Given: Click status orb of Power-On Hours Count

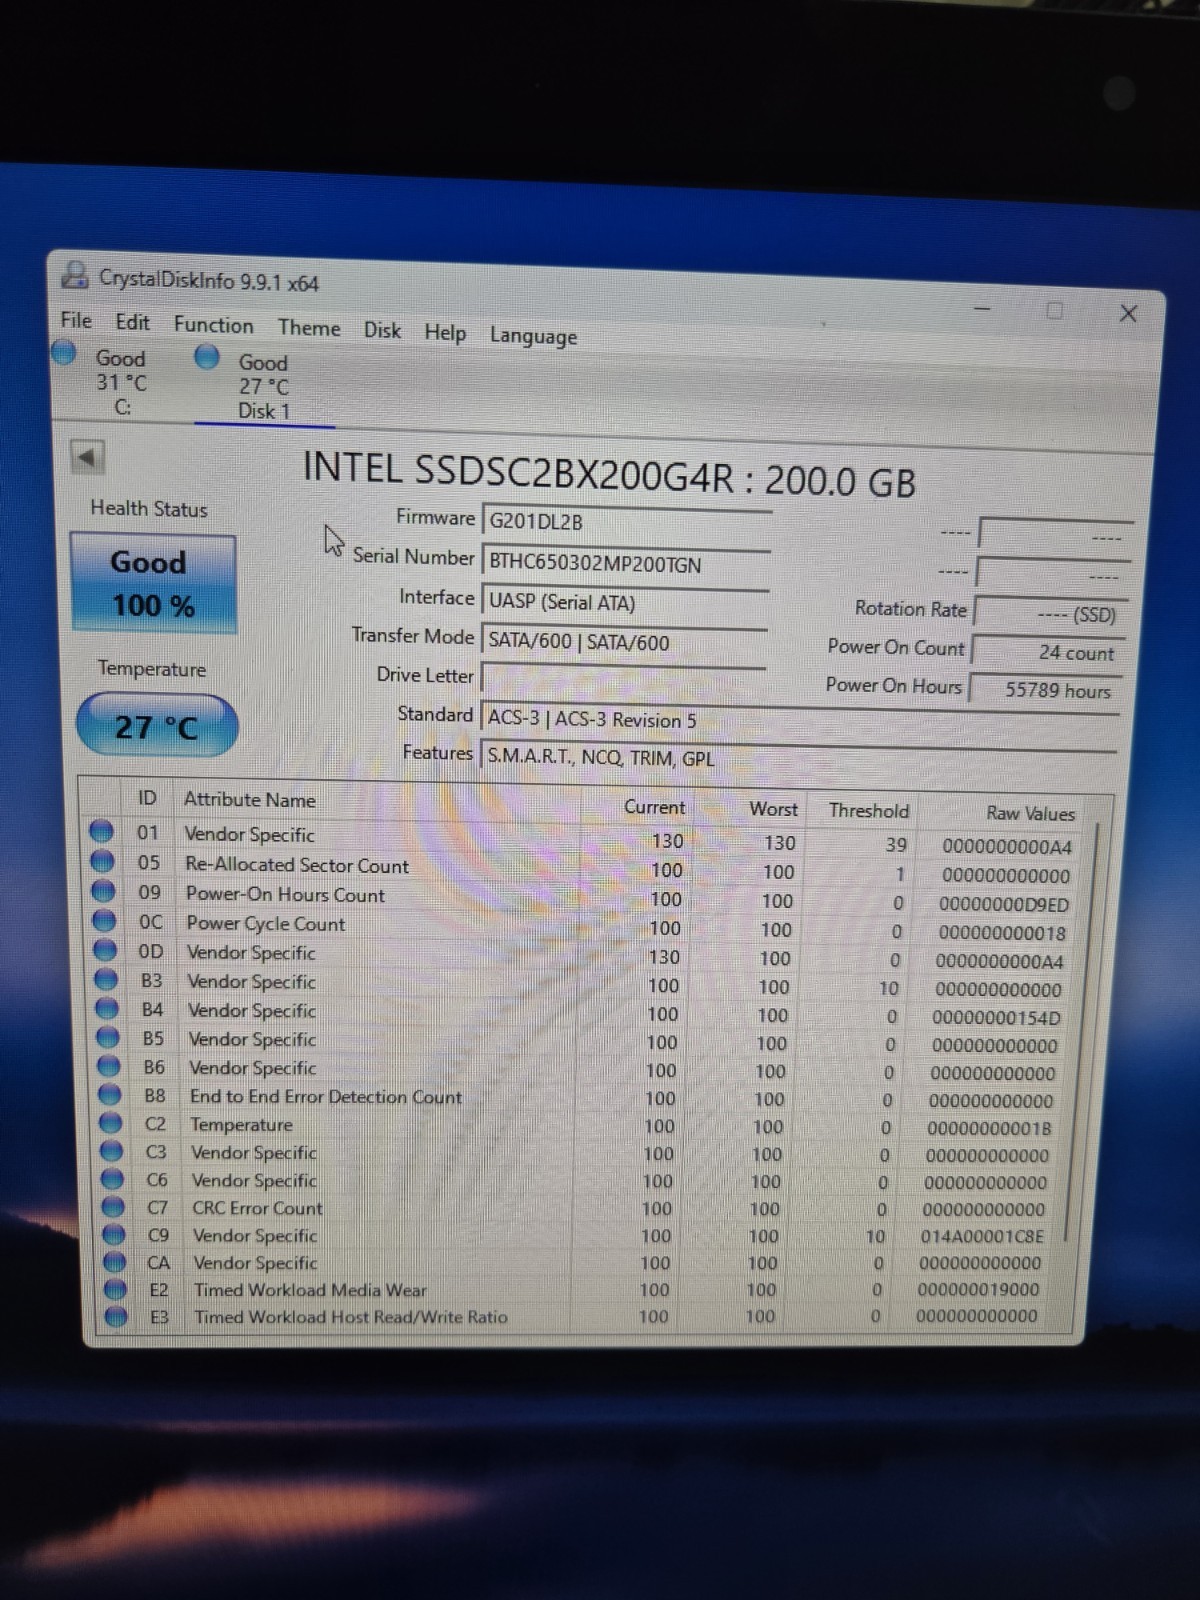Looking at the screenshot, I should click(x=103, y=890).
